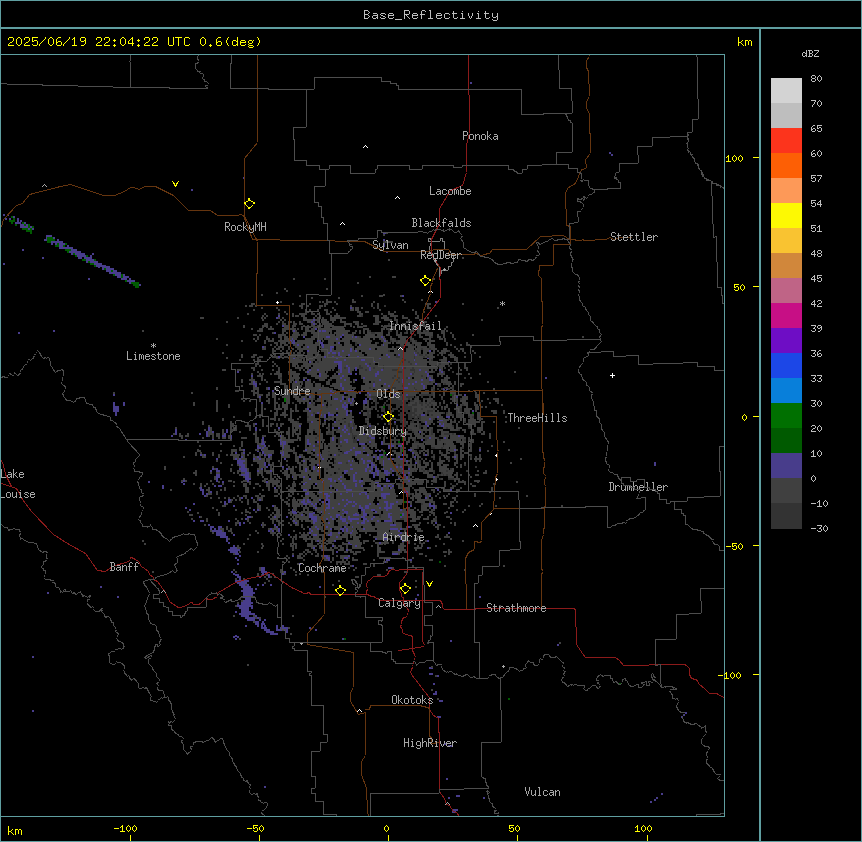The width and height of the screenshot is (862, 842).
Task: Select the Stettler label
Action: (634, 237)
